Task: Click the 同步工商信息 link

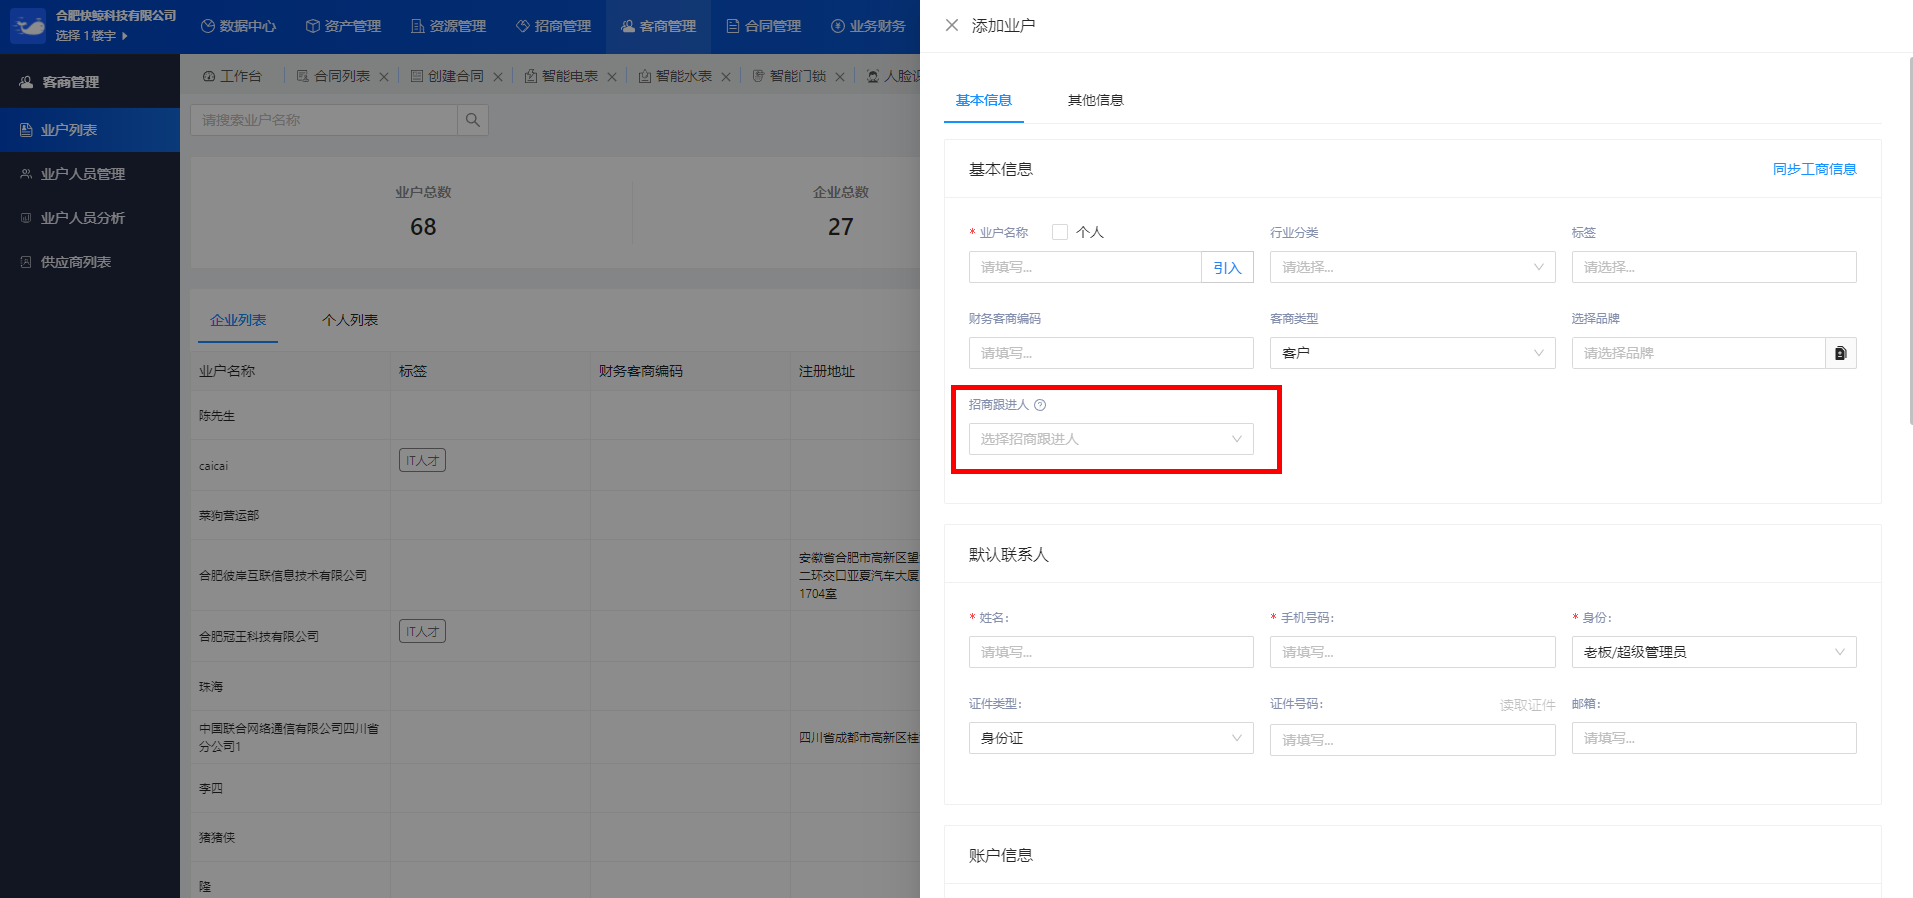Action: (1814, 169)
